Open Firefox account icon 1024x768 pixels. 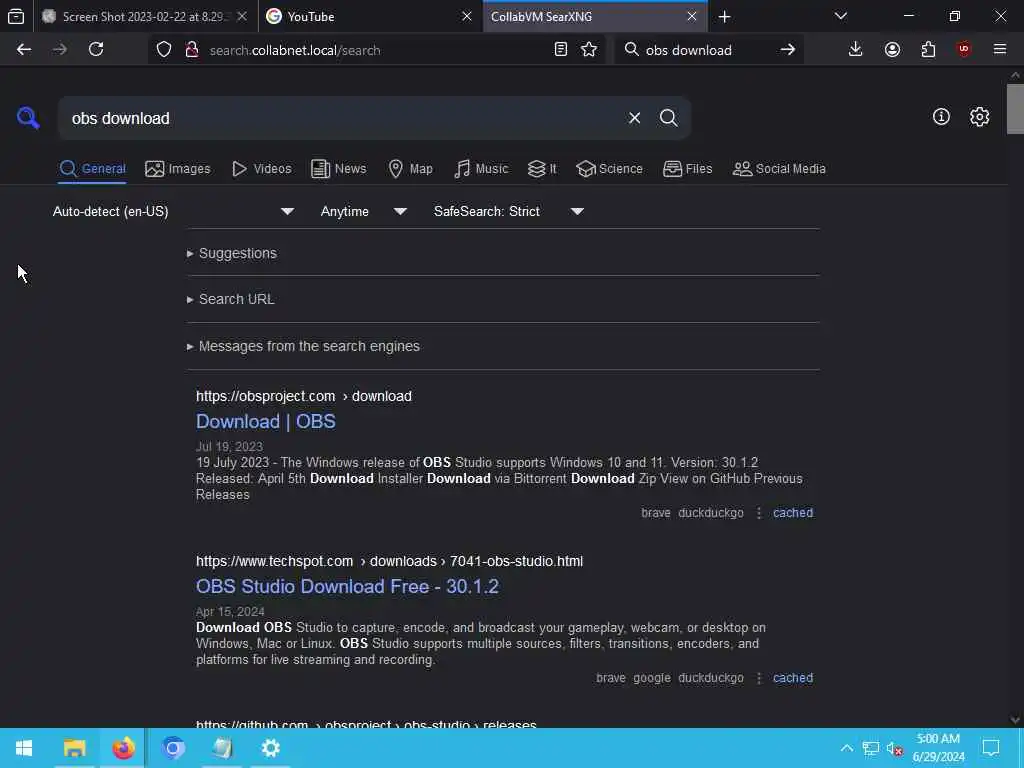pos(892,50)
